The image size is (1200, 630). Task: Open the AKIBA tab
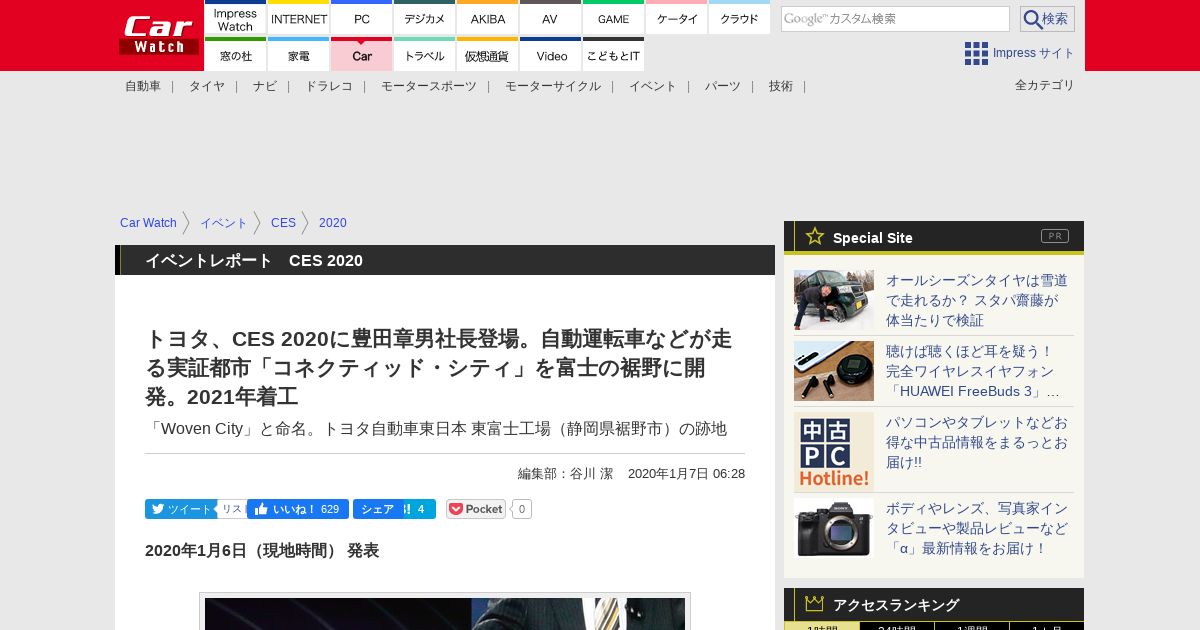(x=488, y=18)
